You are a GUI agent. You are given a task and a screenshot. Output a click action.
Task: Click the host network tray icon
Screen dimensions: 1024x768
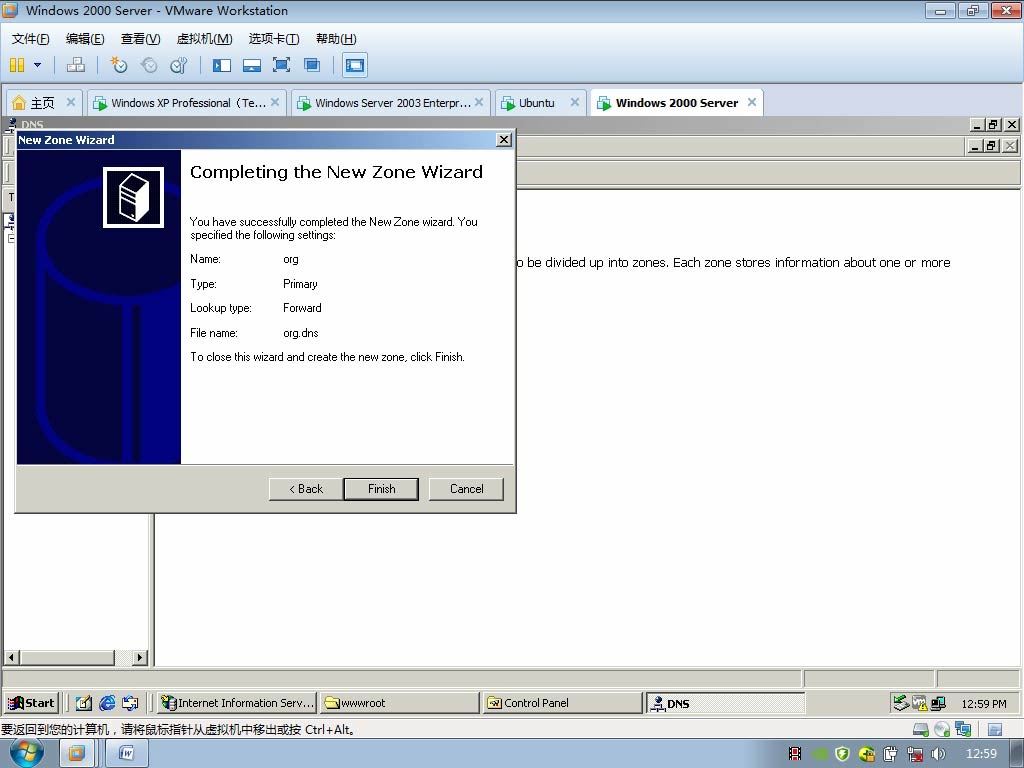click(915, 754)
